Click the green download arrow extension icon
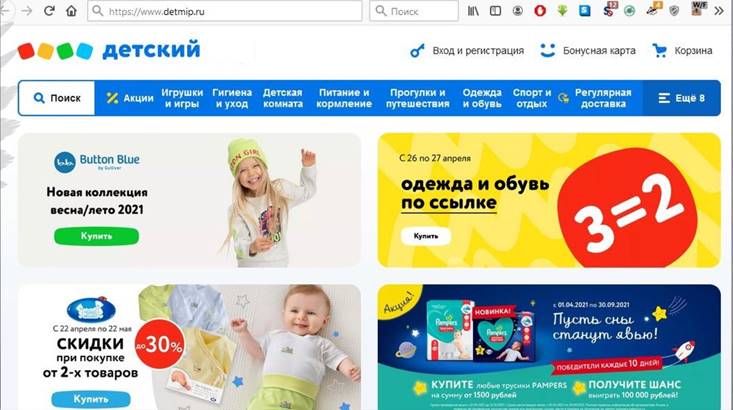The width and height of the screenshot is (733, 410). click(562, 11)
